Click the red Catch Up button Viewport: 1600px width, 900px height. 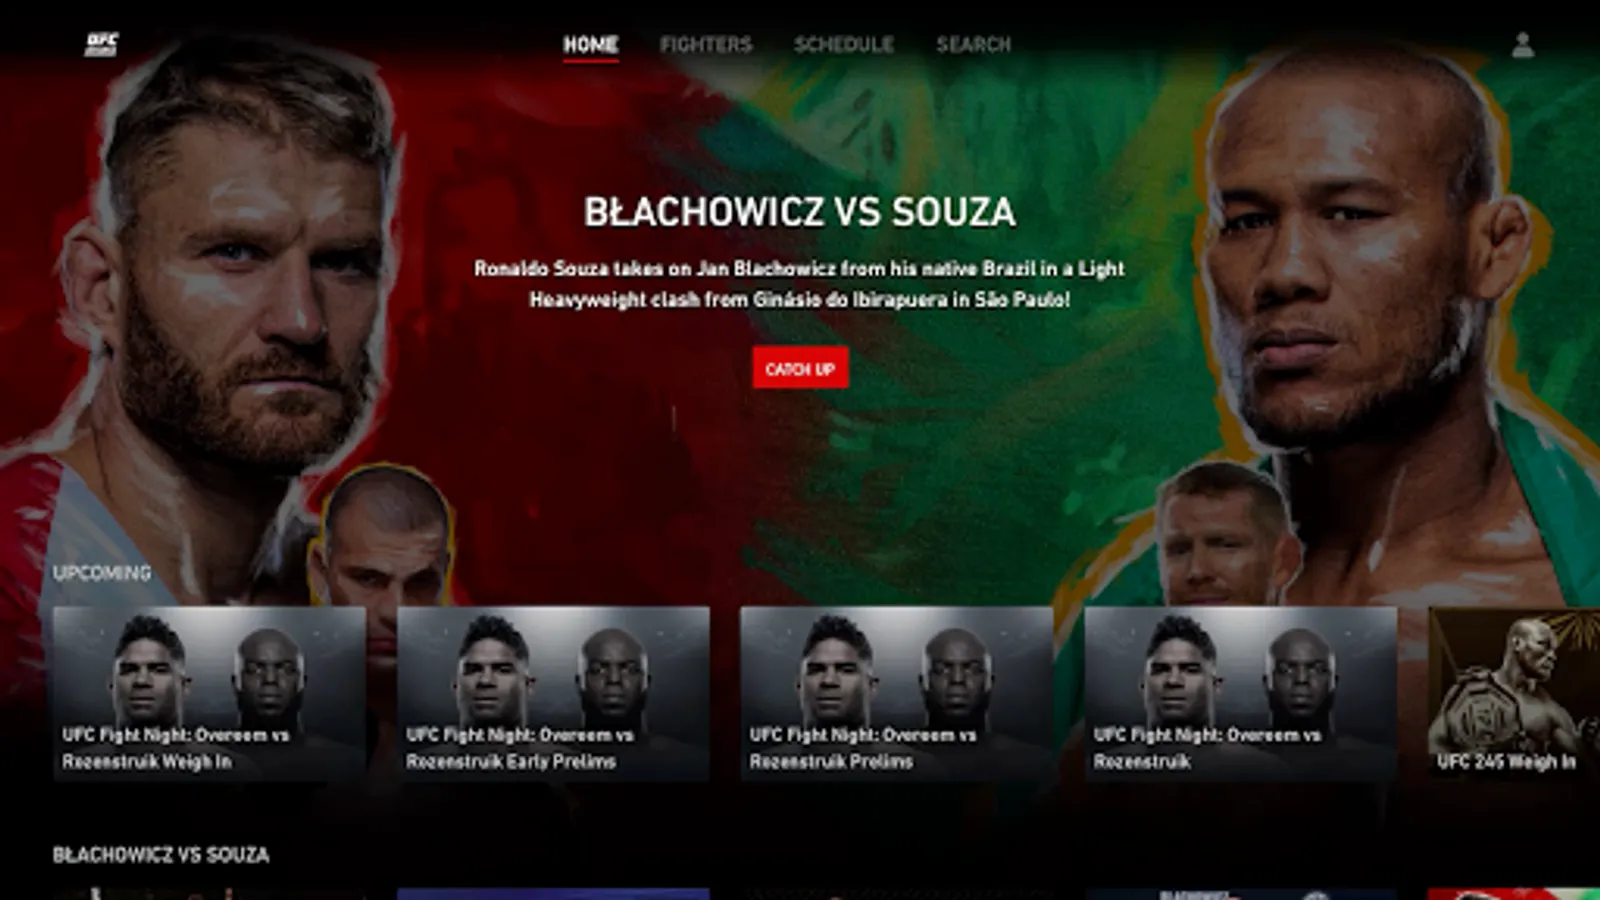800,368
